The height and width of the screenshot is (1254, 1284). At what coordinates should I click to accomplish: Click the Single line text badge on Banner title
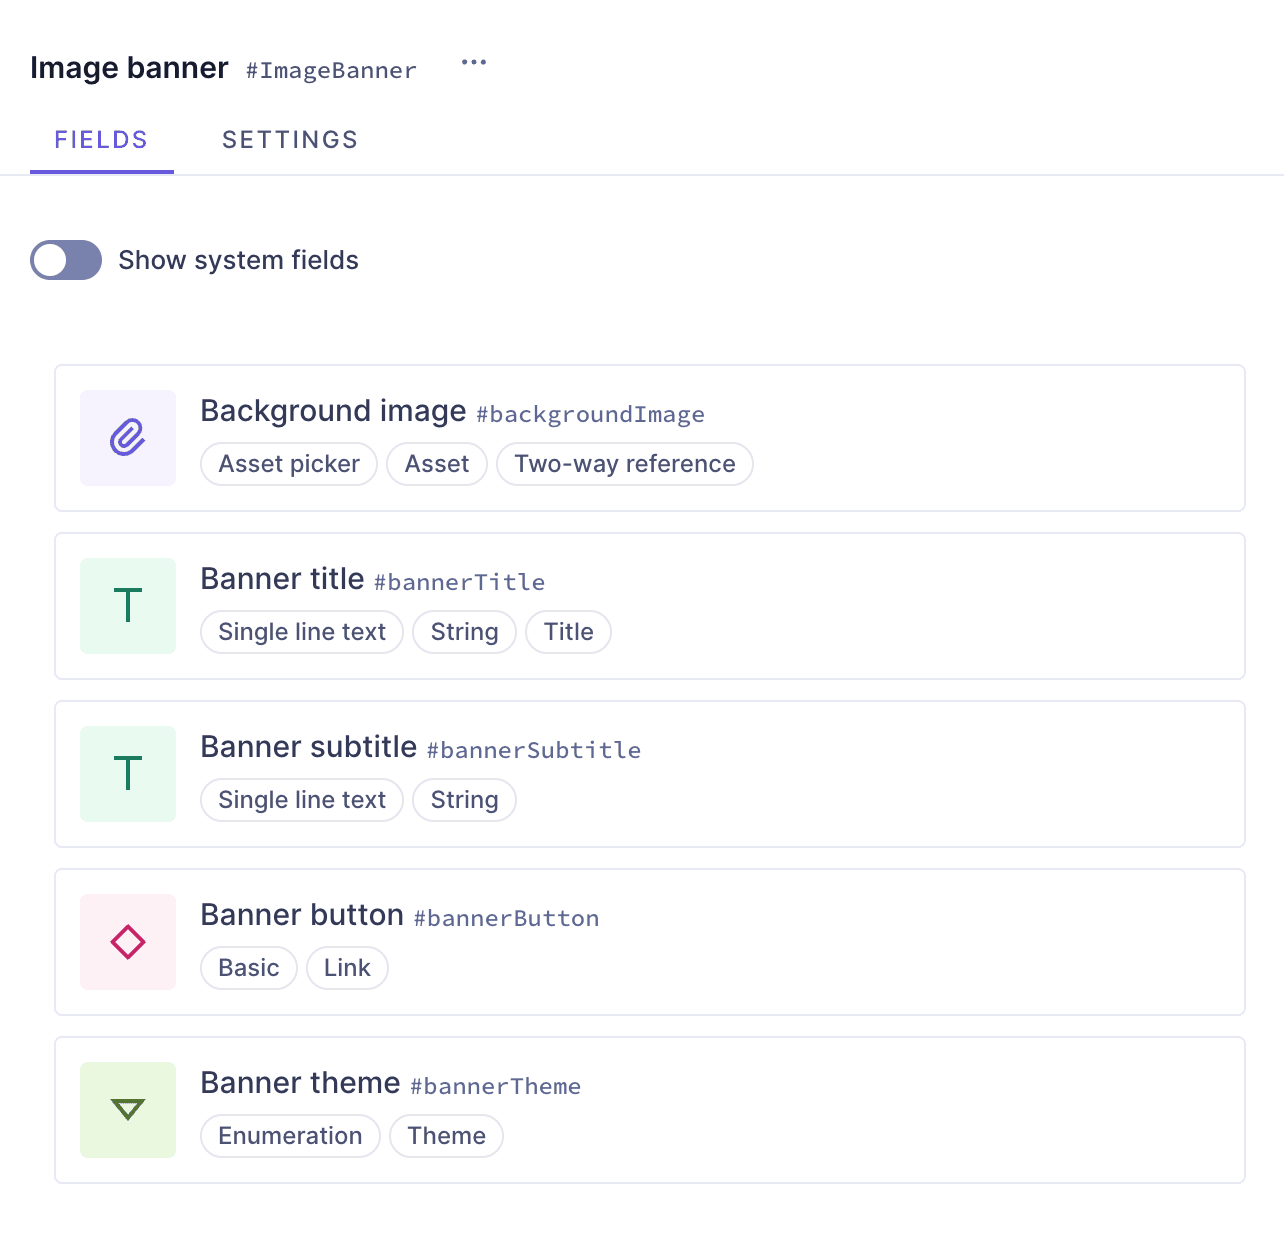tap(301, 632)
